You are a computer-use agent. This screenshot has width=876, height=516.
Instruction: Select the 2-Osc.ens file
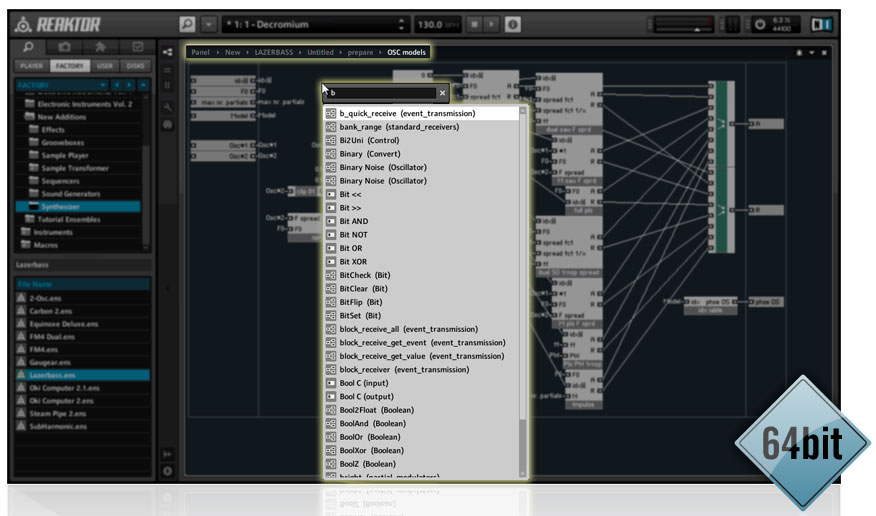(x=83, y=298)
